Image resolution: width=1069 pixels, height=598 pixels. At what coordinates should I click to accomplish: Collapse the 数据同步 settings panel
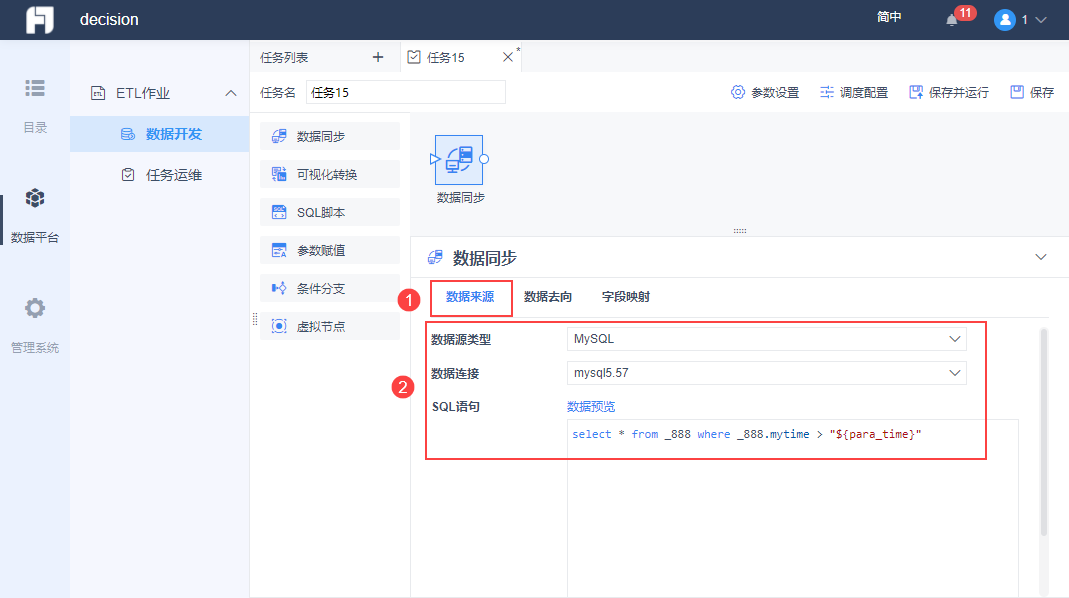click(1040, 257)
